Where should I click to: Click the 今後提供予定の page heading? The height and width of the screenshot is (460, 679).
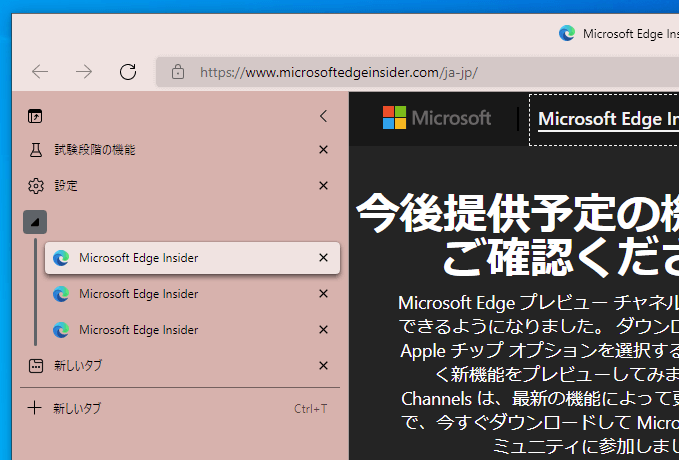(x=517, y=234)
